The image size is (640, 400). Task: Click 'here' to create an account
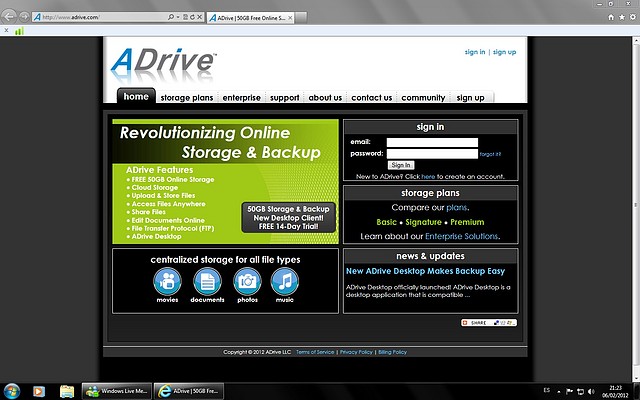click(428, 176)
